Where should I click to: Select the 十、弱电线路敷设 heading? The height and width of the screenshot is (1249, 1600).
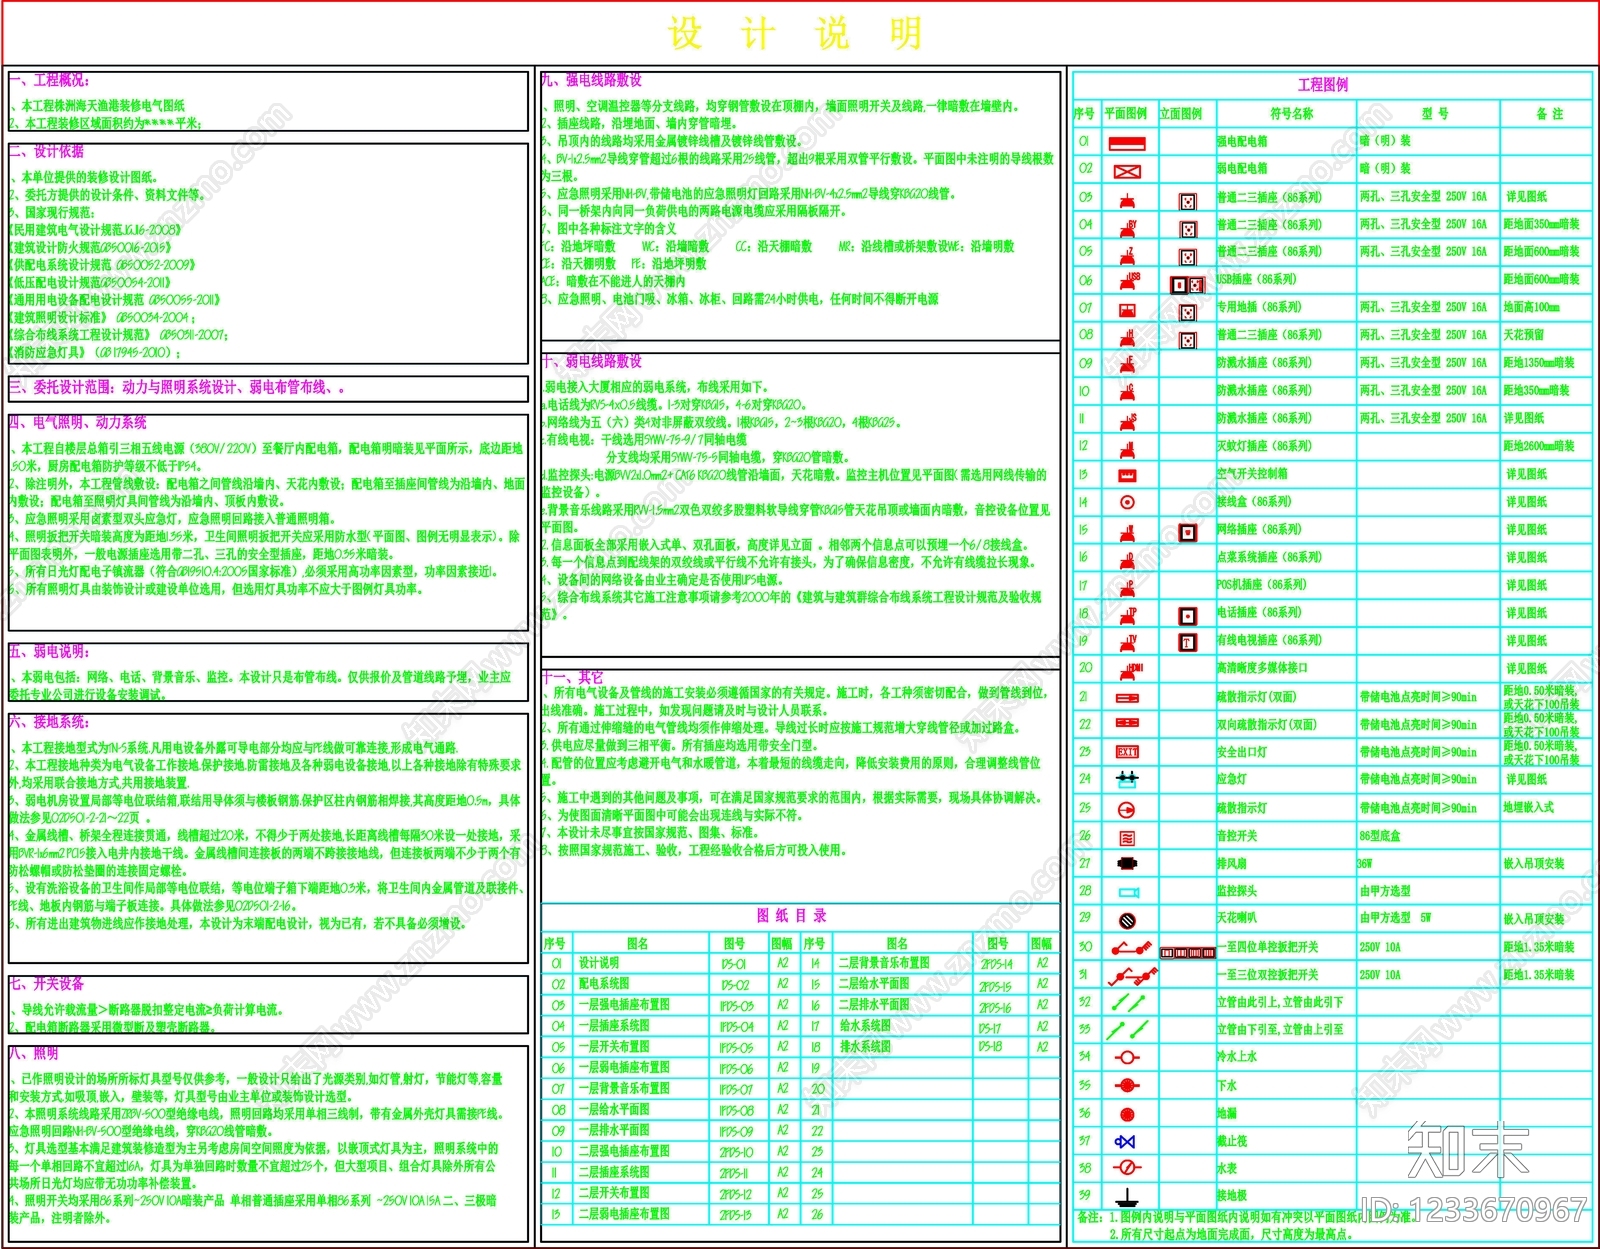592,361
